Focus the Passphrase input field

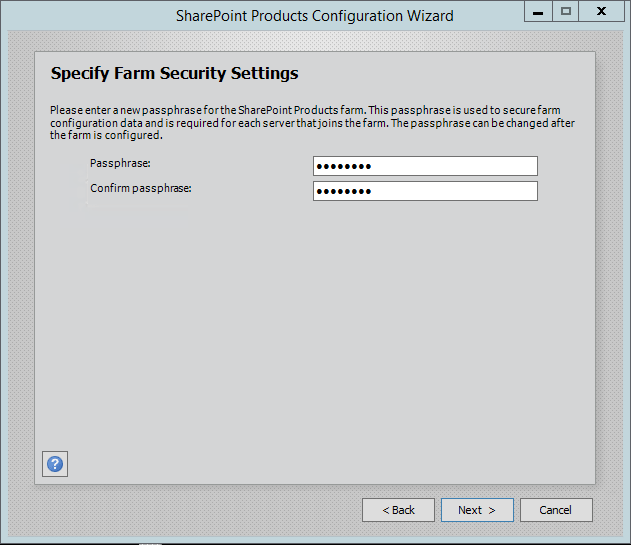click(425, 166)
